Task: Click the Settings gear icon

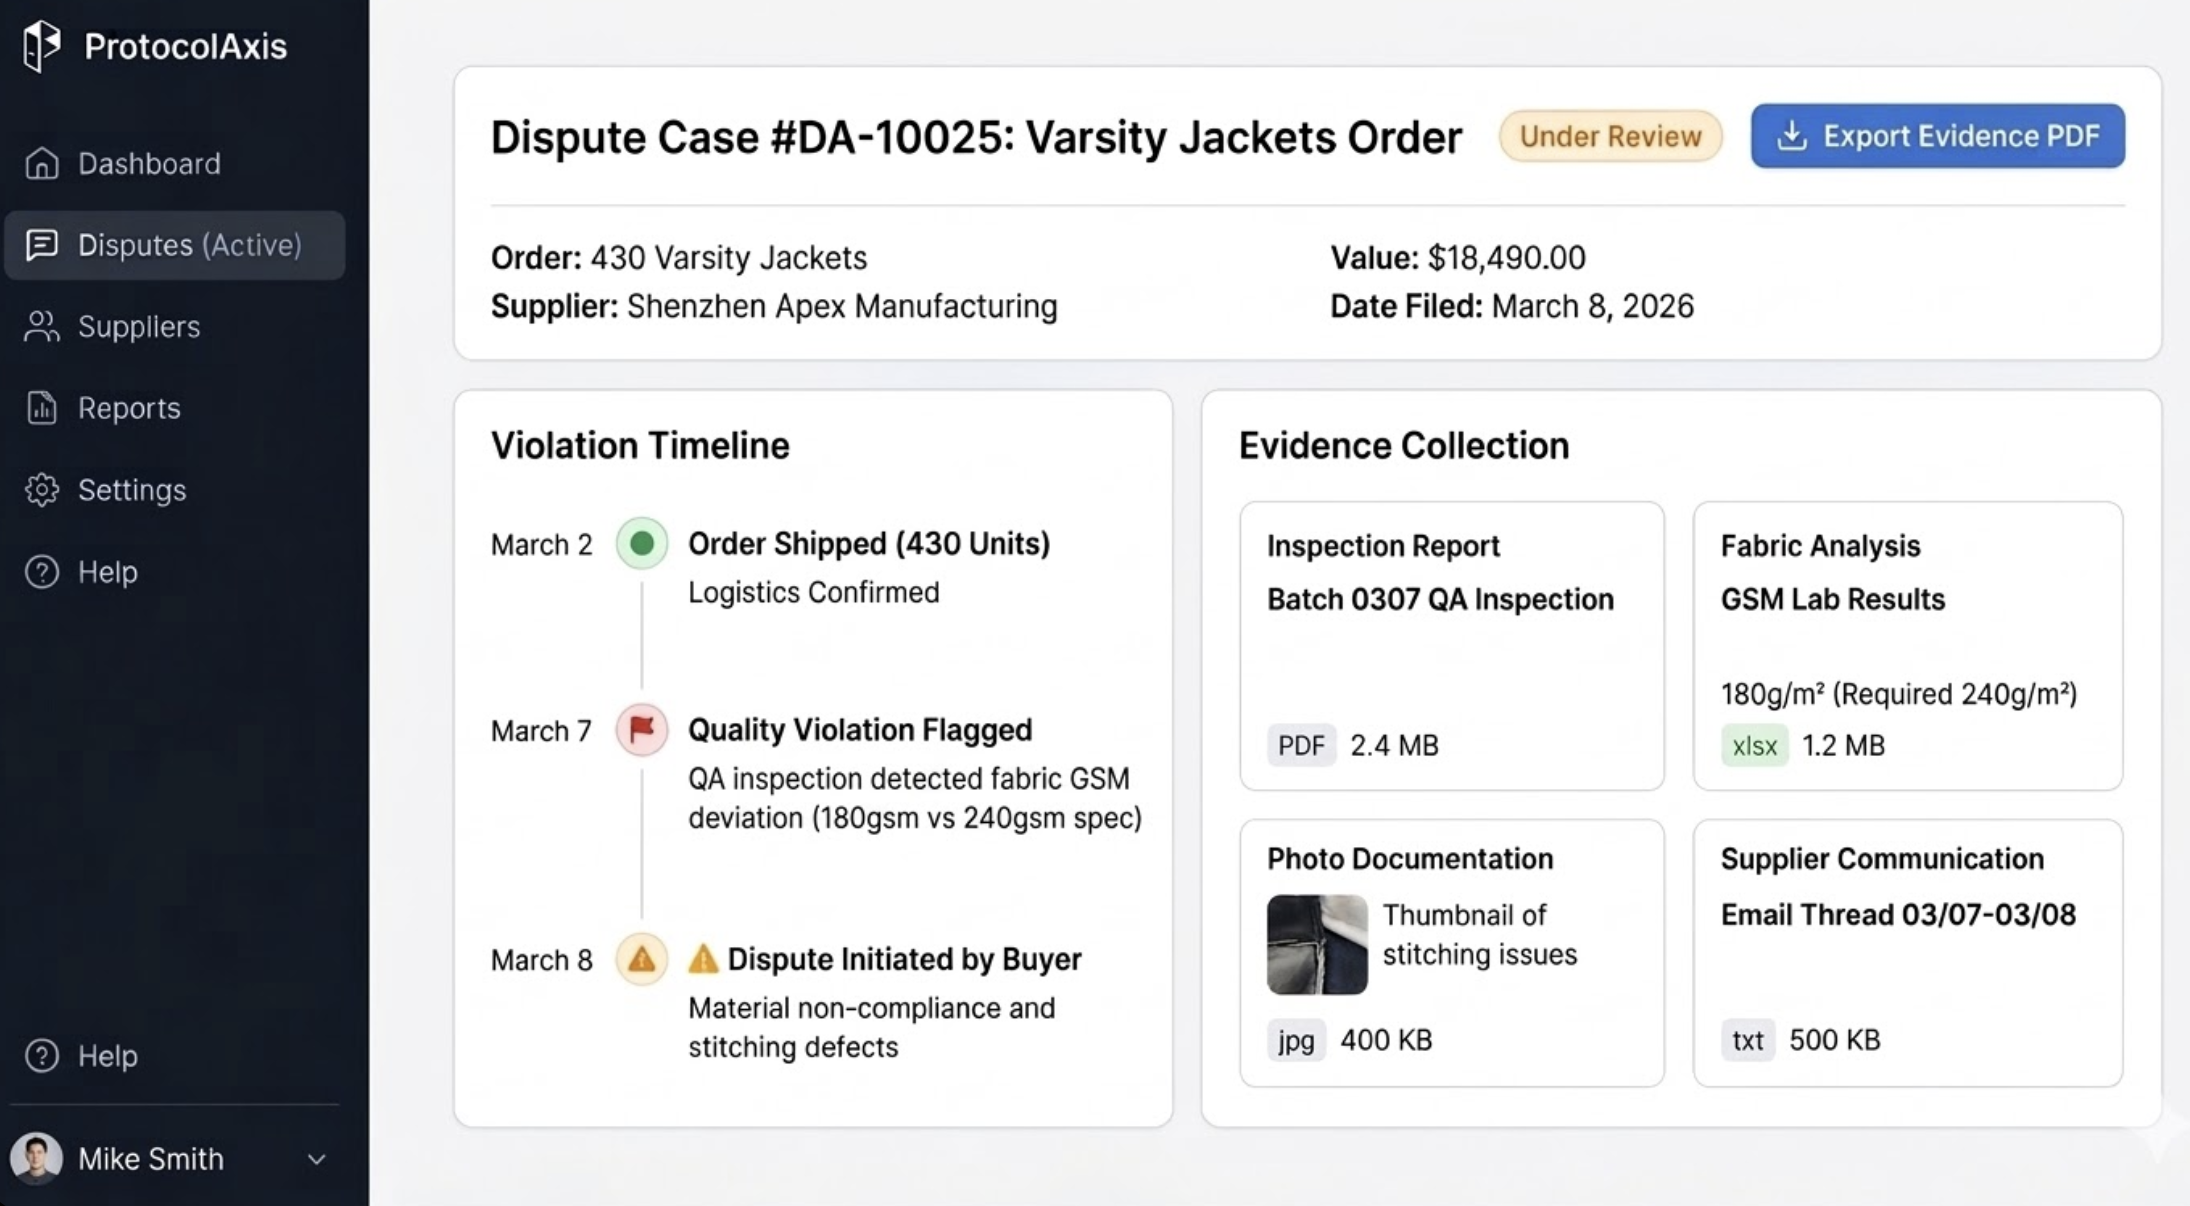Action: 42,490
